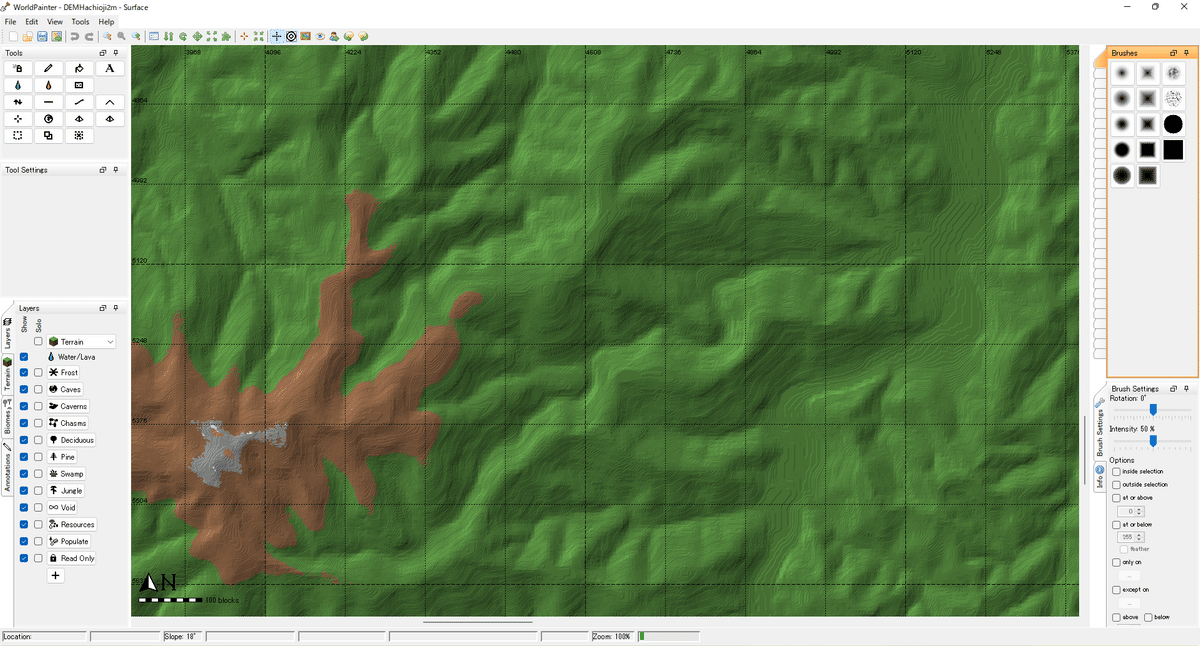Select the Read Only layer button

pyautogui.click(x=71, y=558)
